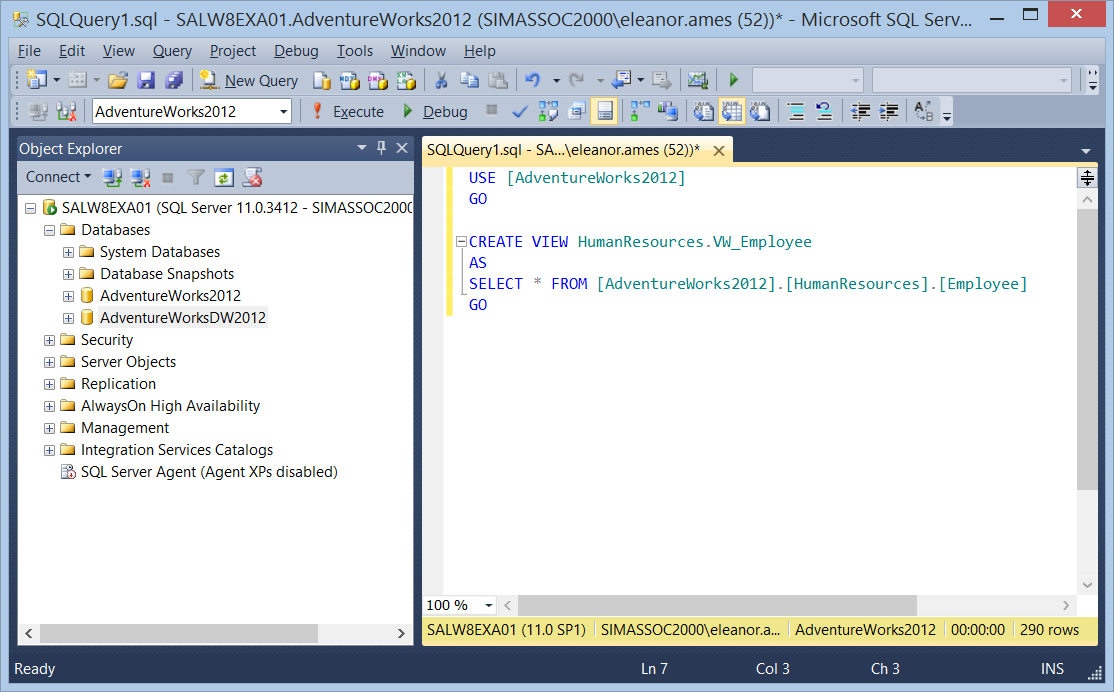Toggle Results to Grid mode
This screenshot has width=1114, height=692.
click(732, 112)
